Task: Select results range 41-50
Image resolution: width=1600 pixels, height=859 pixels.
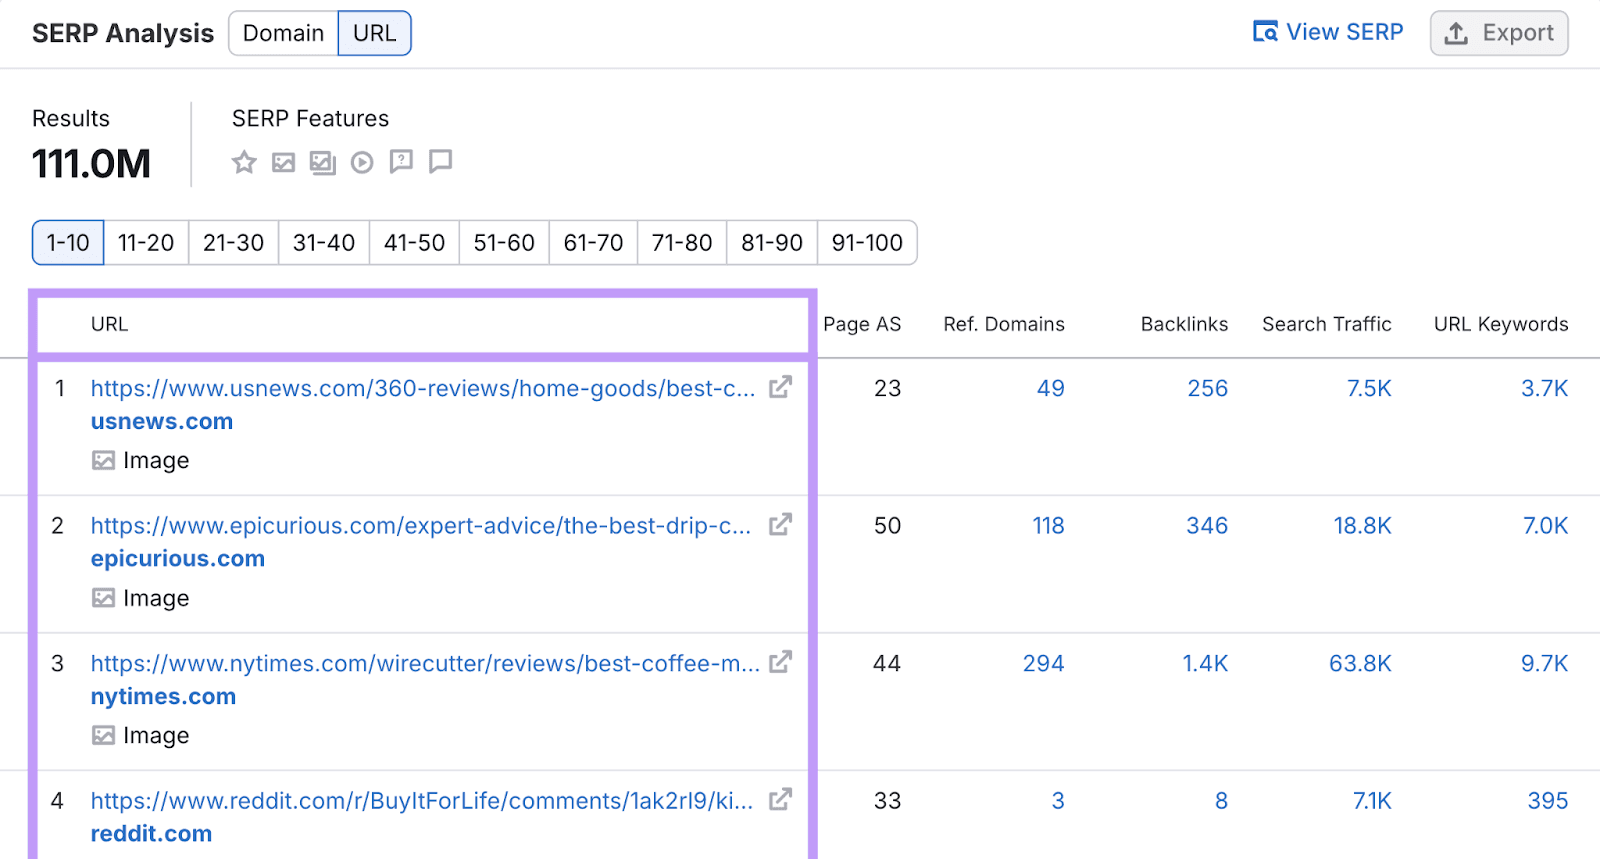Action: 415,242
